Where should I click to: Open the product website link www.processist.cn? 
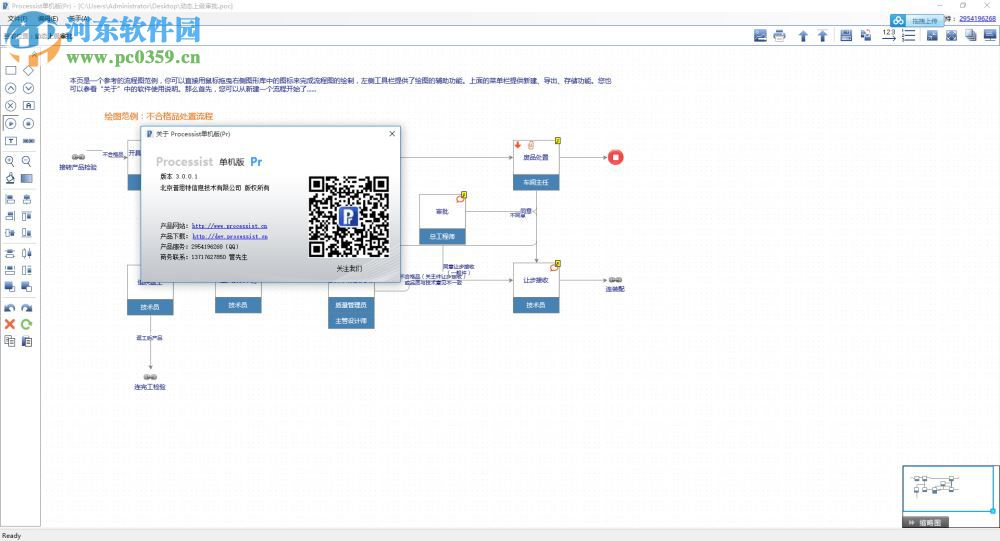click(x=230, y=226)
